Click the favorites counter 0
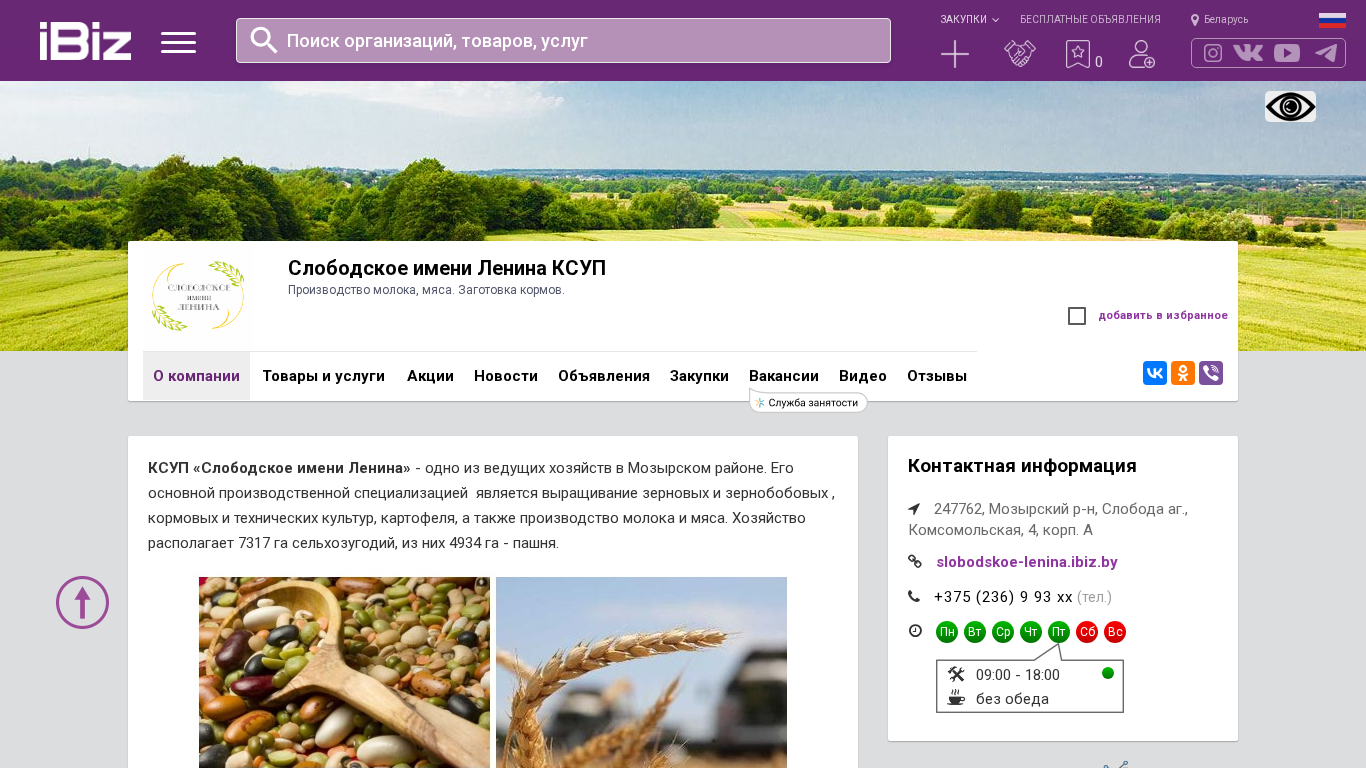1366x768 pixels. (1099, 62)
